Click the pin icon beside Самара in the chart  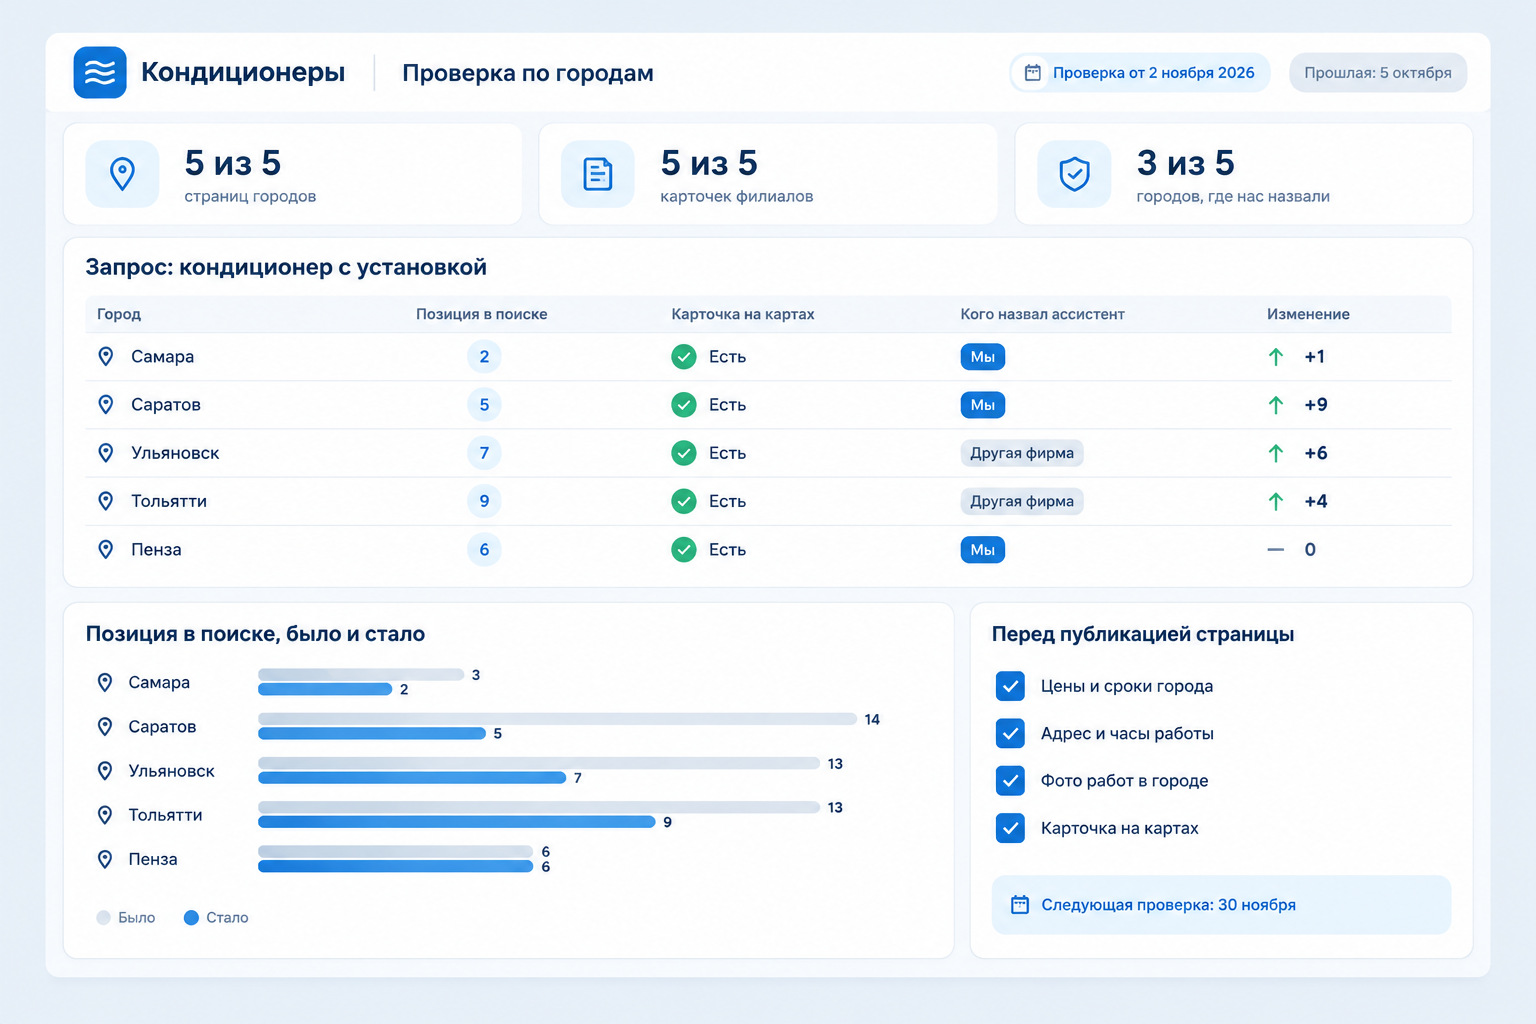(x=105, y=682)
